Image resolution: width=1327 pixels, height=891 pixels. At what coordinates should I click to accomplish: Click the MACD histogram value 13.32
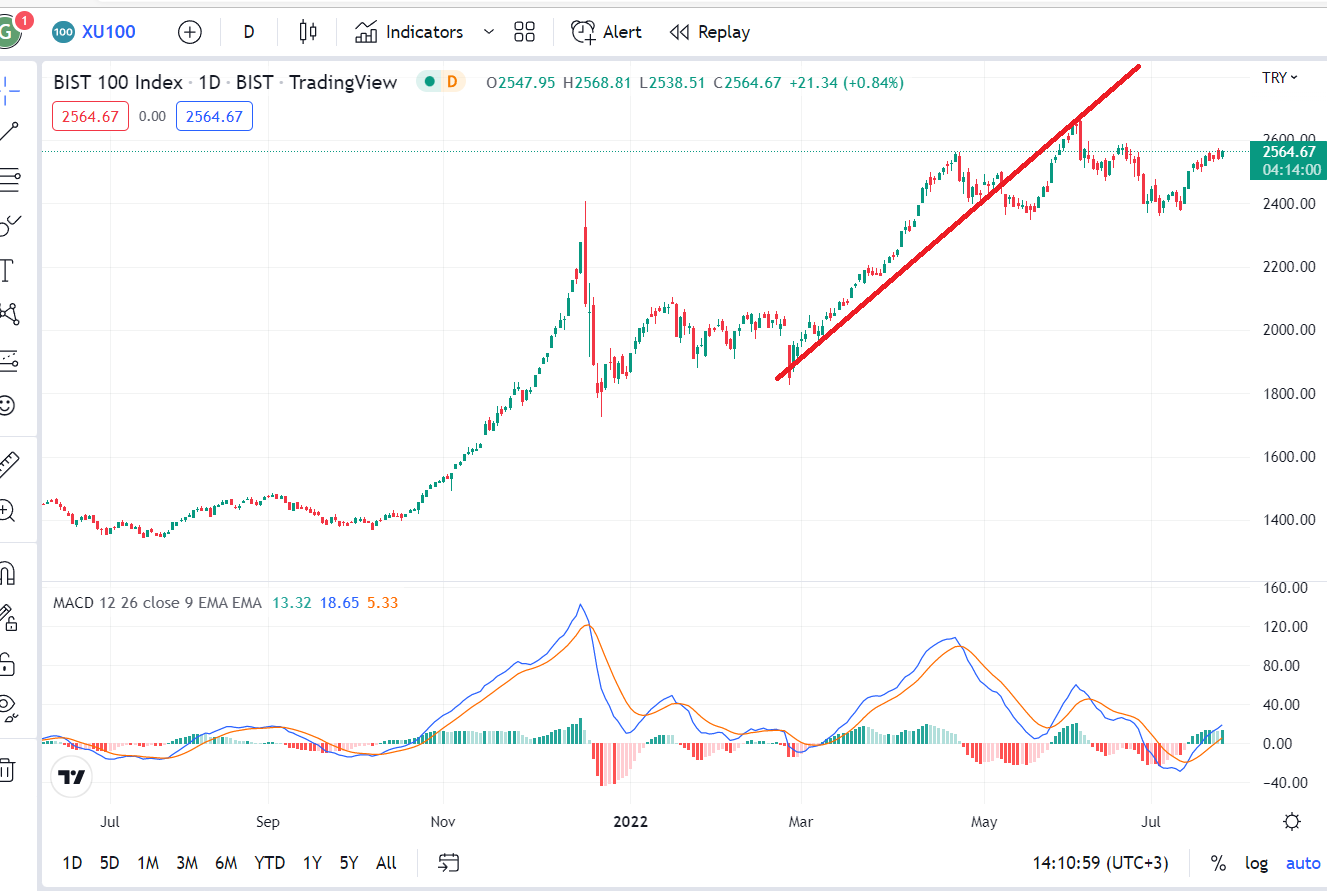tap(292, 603)
